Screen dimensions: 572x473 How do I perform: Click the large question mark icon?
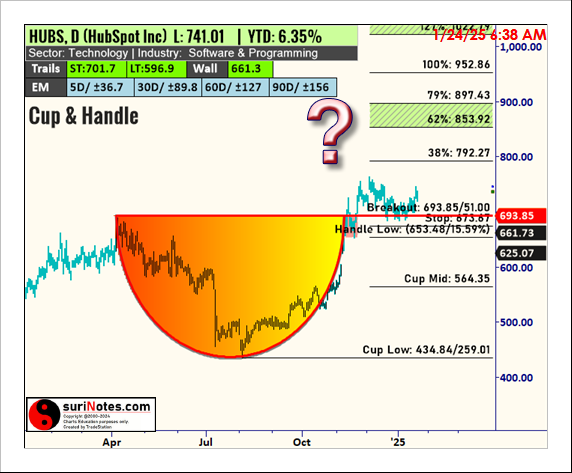[x=331, y=131]
